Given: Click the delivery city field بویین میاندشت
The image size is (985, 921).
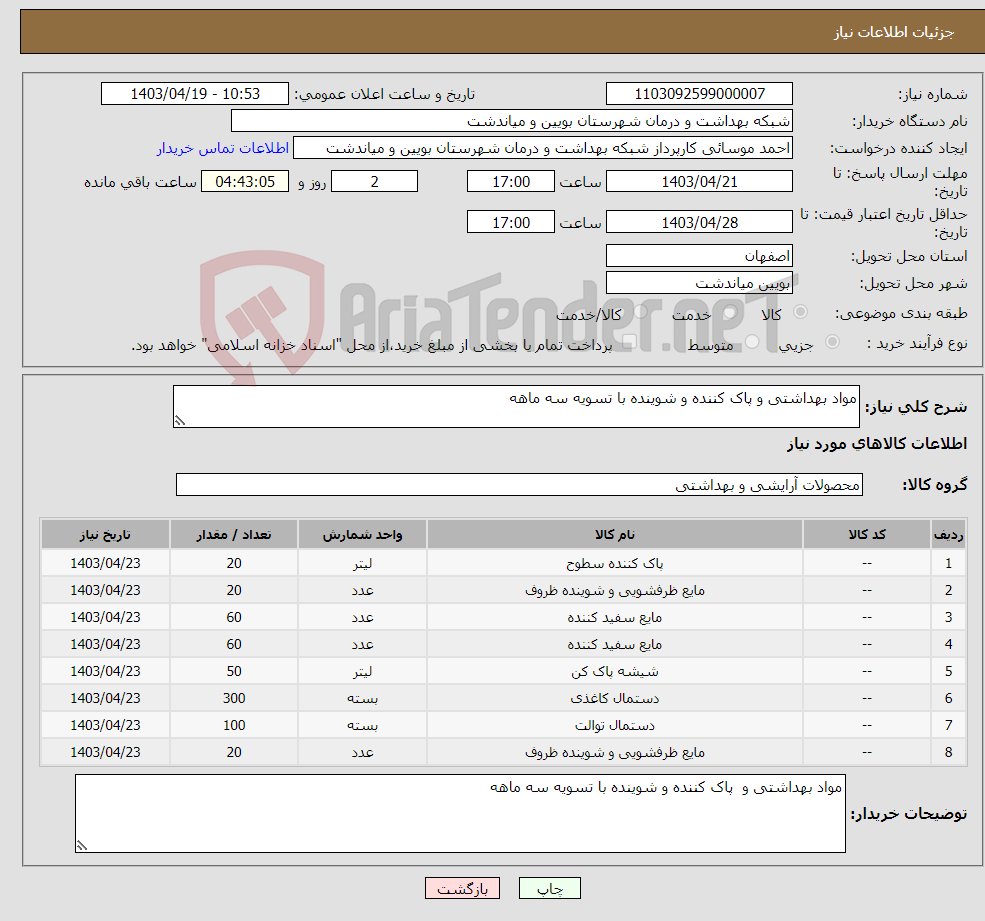Looking at the screenshot, I should click(x=699, y=283).
